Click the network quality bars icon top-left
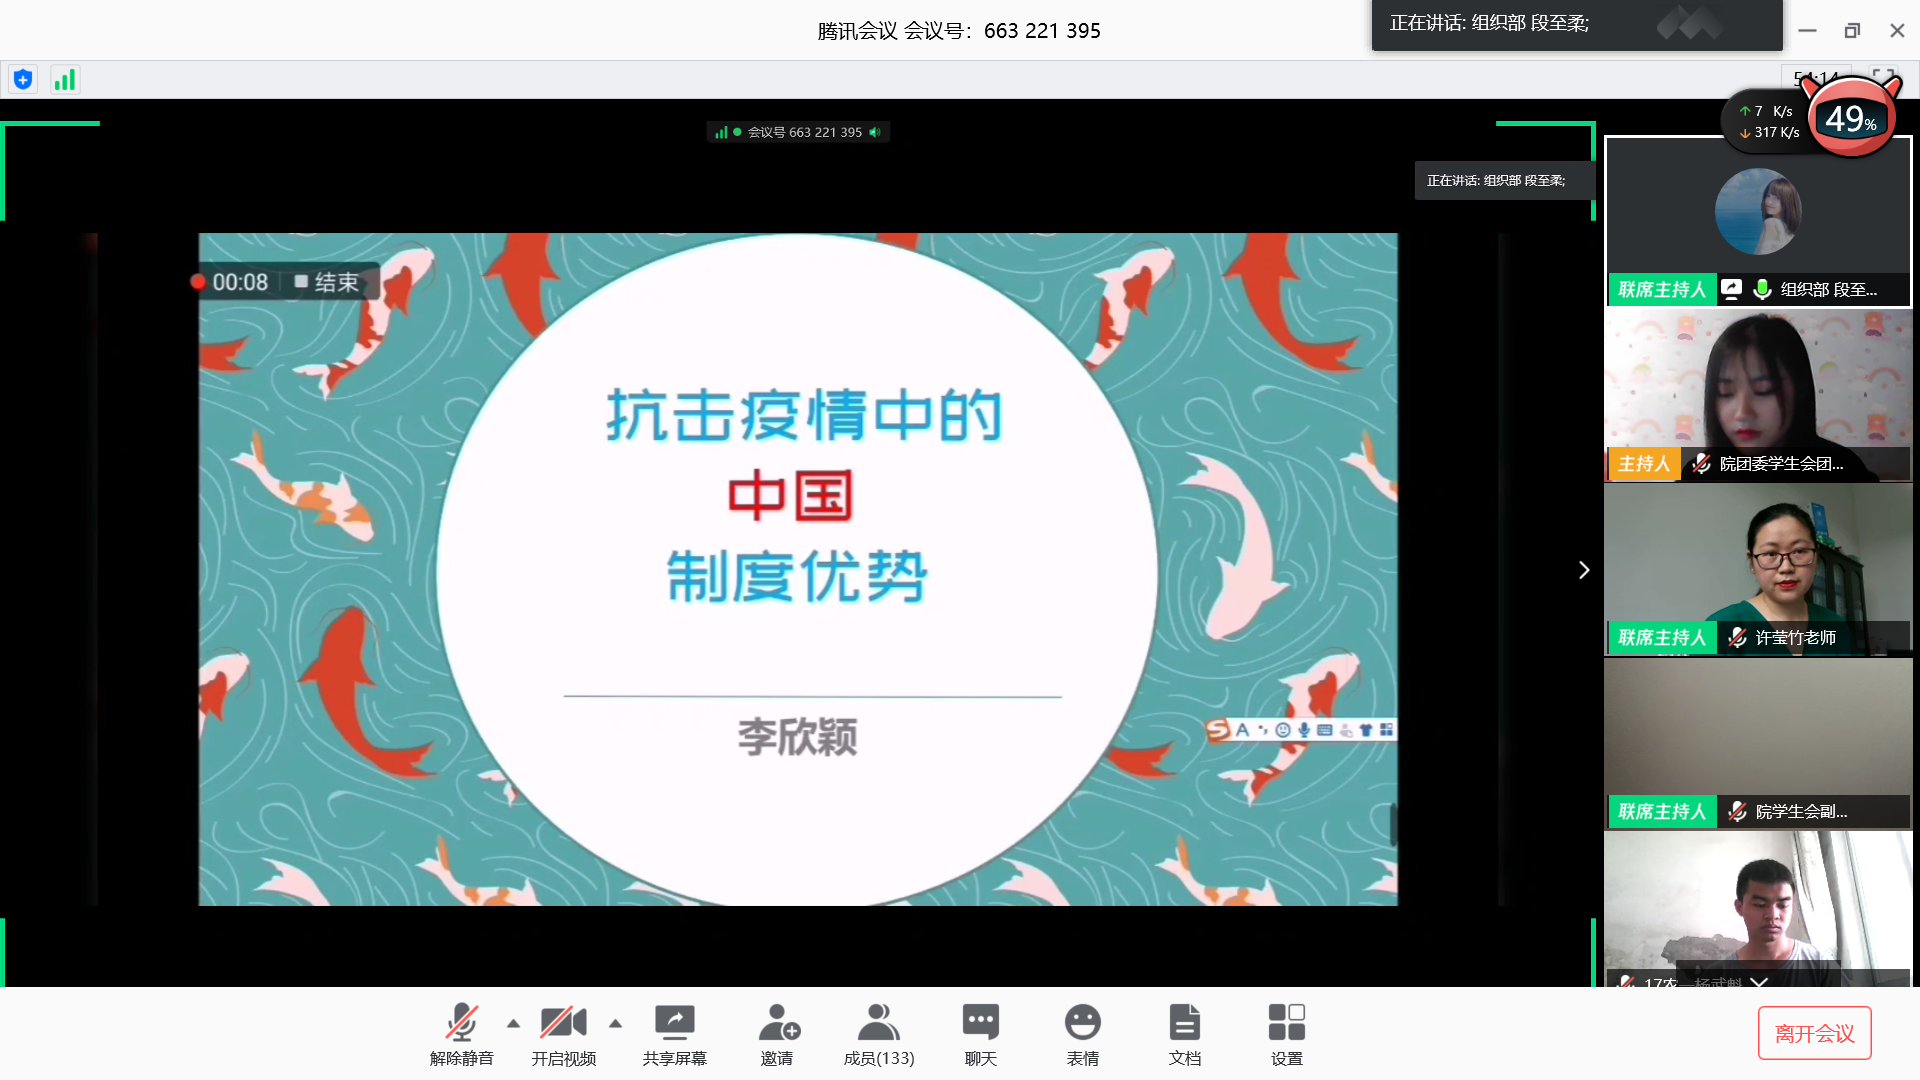1920x1080 pixels. 64,79
